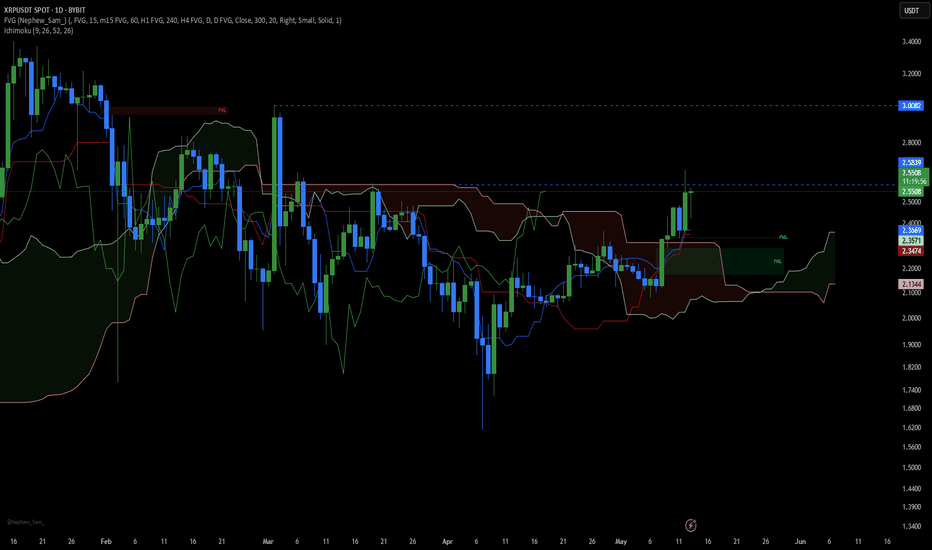The height and width of the screenshot is (550, 932).
Task: Click the XRPUSDT SPOT 1D BYBIT symbol title
Action: pyautogui.click(x=45, y=10)
